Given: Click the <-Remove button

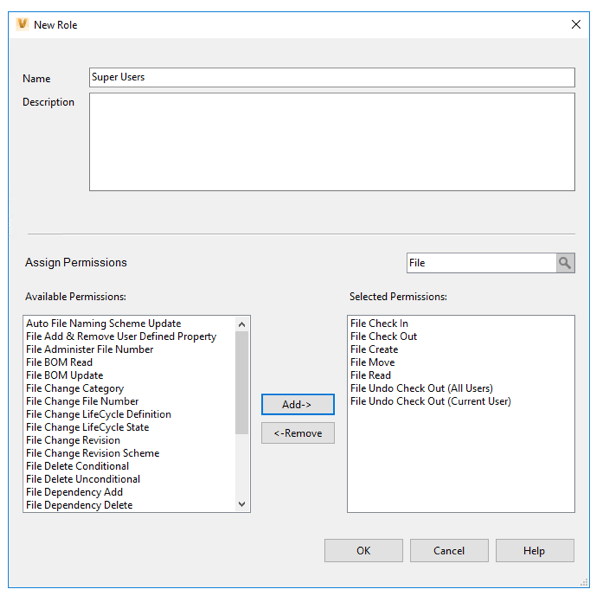Looking at the screenshot, I should point(298,433).
